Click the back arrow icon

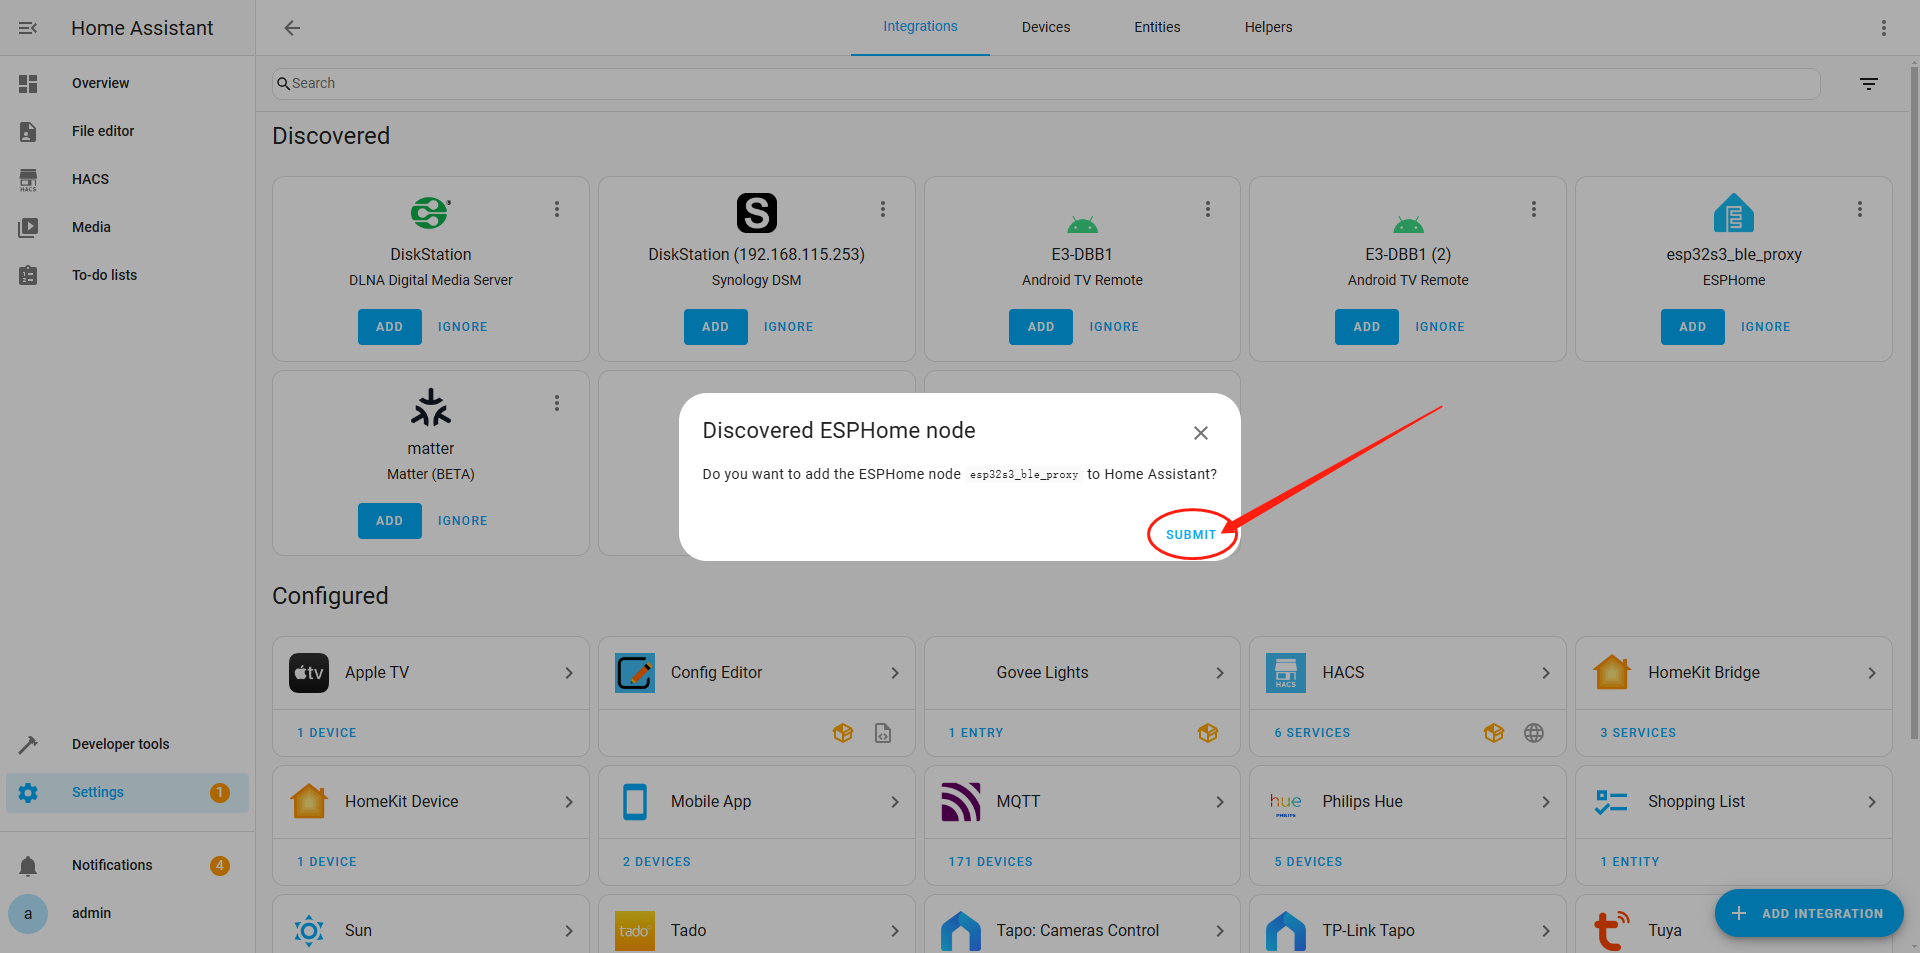pyautogui.click(x=292, y=28)
